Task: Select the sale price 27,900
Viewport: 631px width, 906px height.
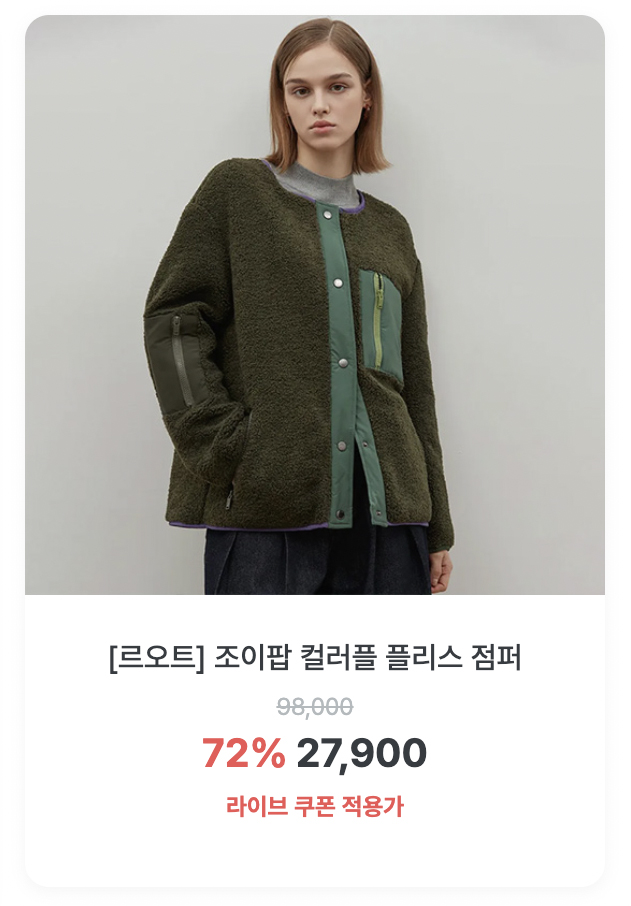Action: [362, 753]
